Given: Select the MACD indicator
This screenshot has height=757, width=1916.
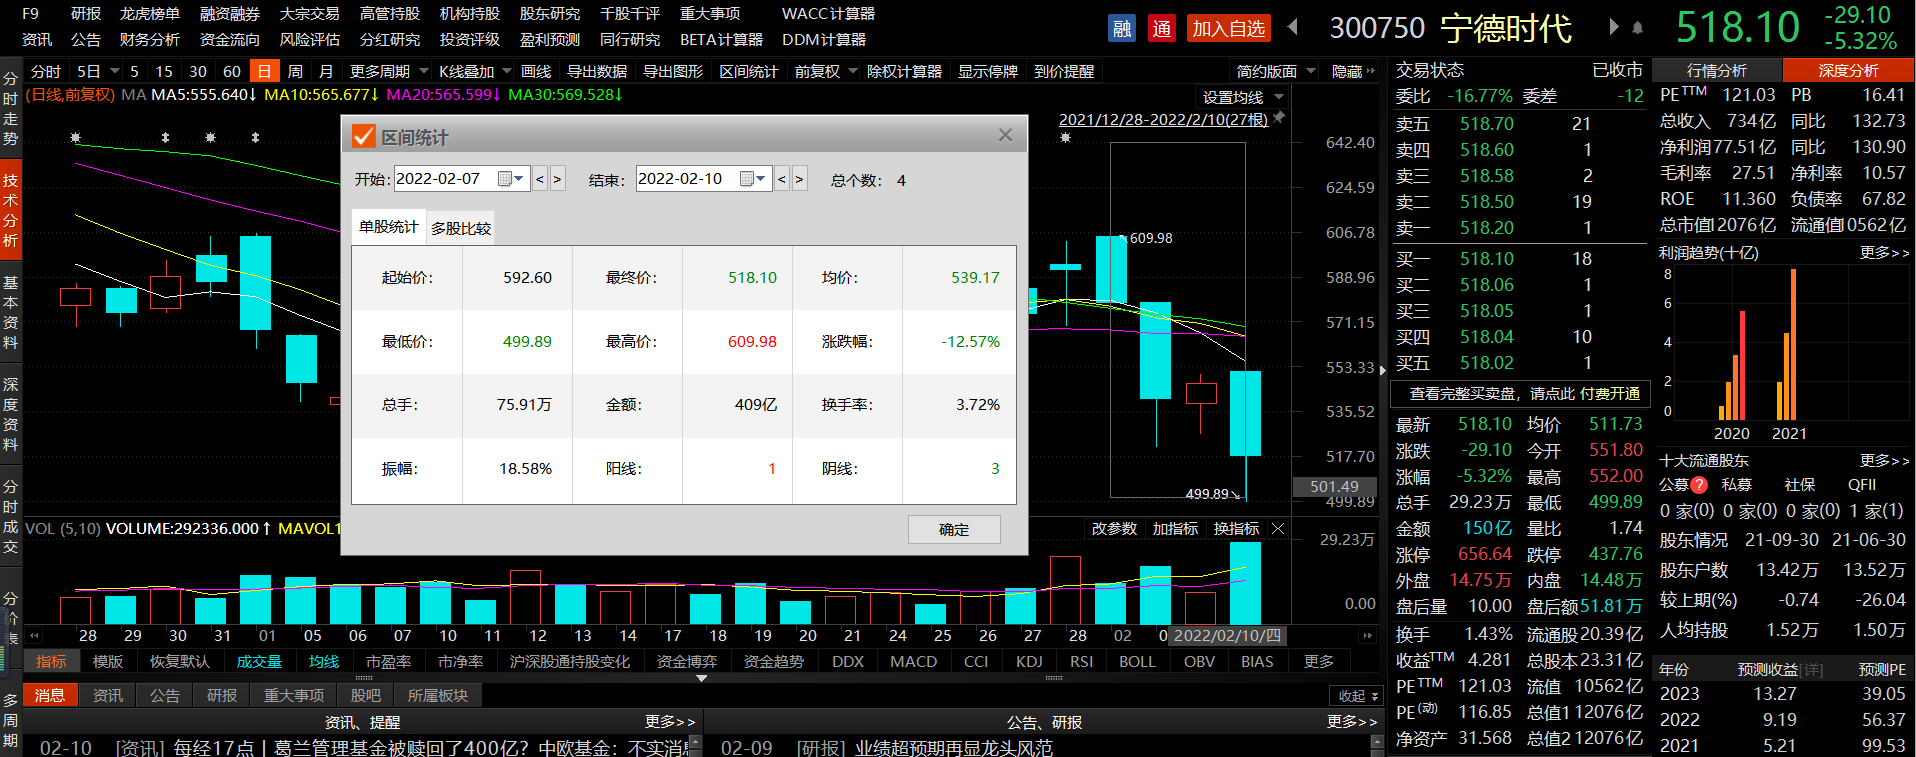Looking at the screenshot, I should (913, 661).
